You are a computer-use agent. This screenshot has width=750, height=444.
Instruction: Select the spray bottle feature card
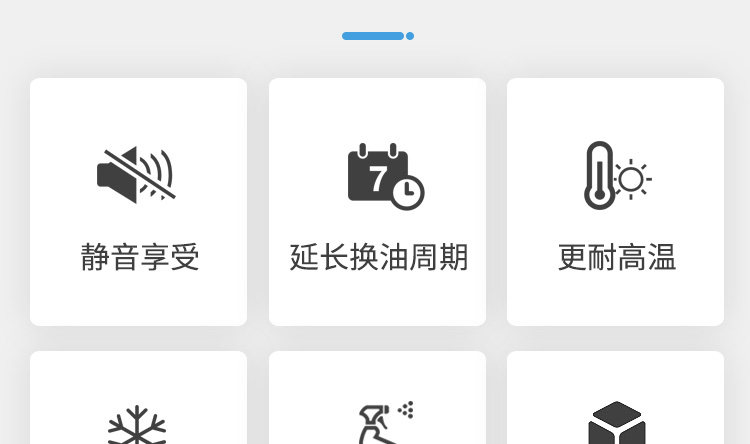click(377, 398)
